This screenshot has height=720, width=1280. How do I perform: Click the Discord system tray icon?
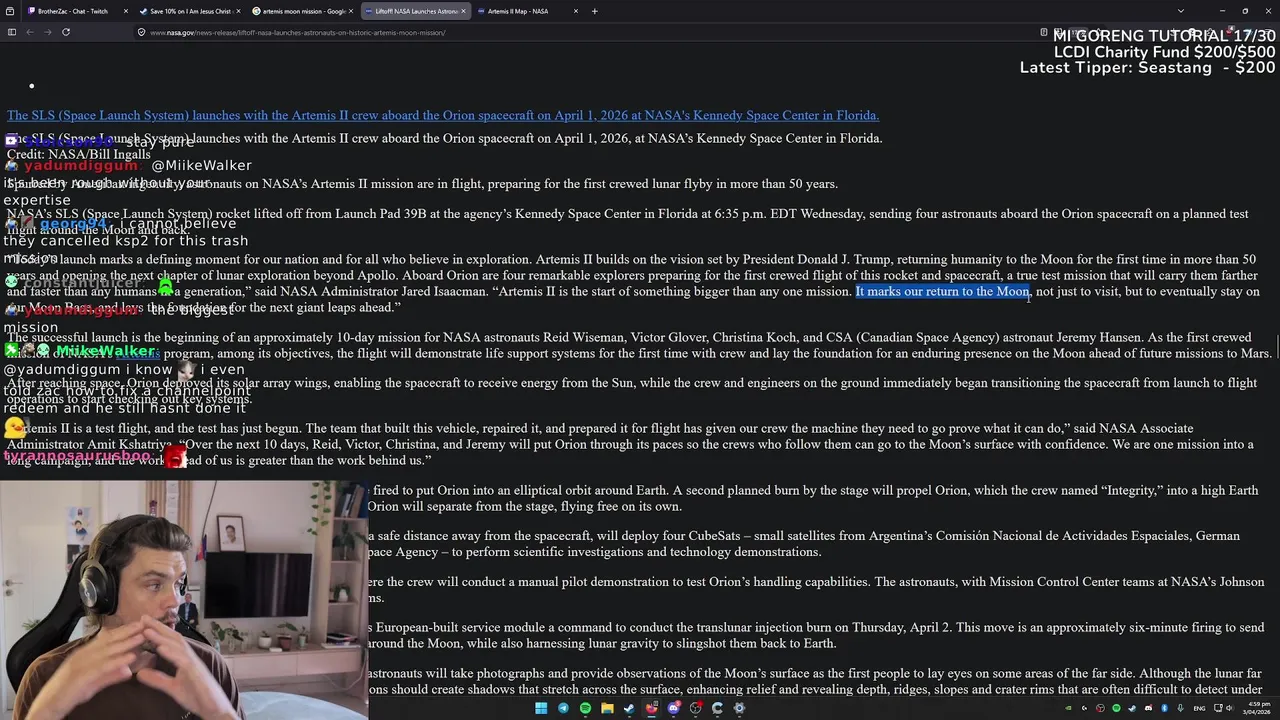pyautogui.click(x=1148, y=708)
